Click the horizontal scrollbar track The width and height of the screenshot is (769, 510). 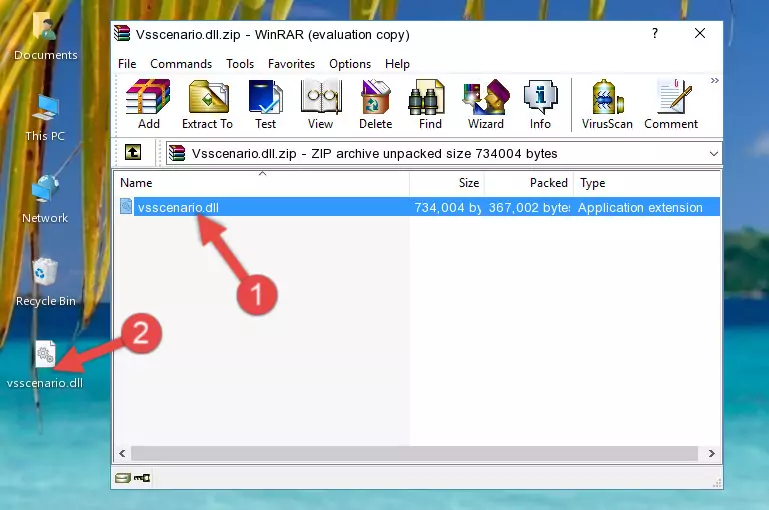(x=415, y=454)
